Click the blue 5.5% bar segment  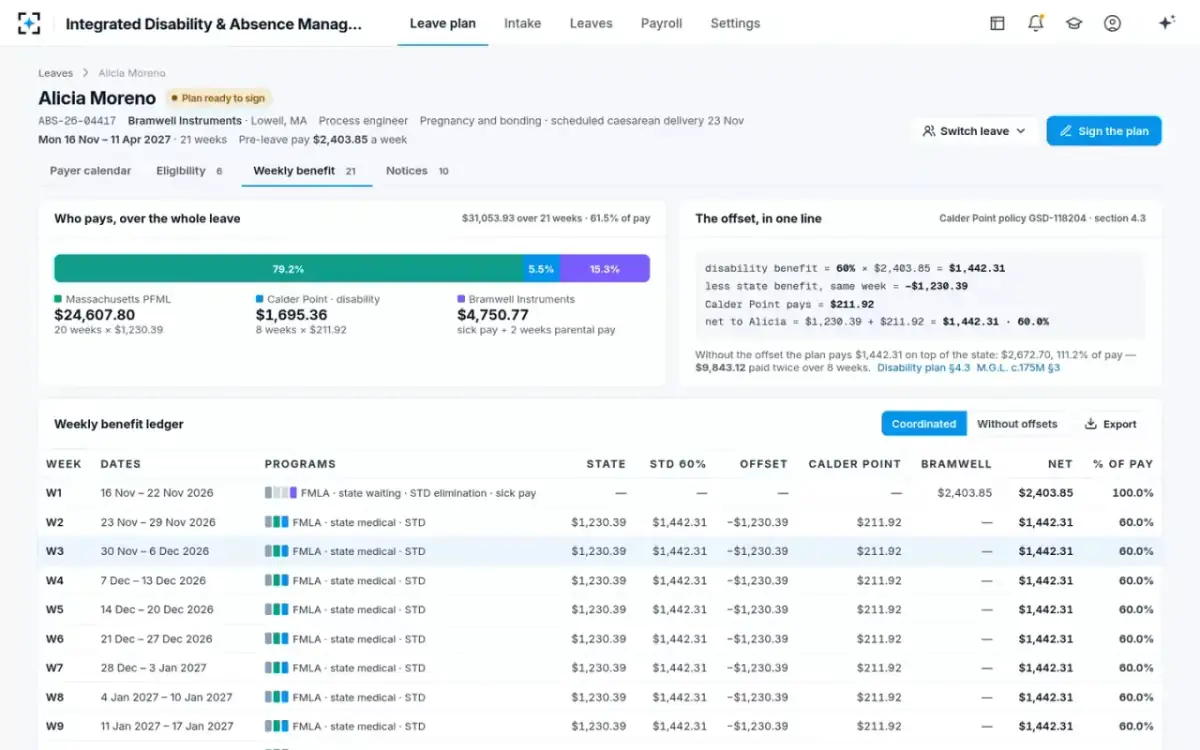[x=541, y=269]
